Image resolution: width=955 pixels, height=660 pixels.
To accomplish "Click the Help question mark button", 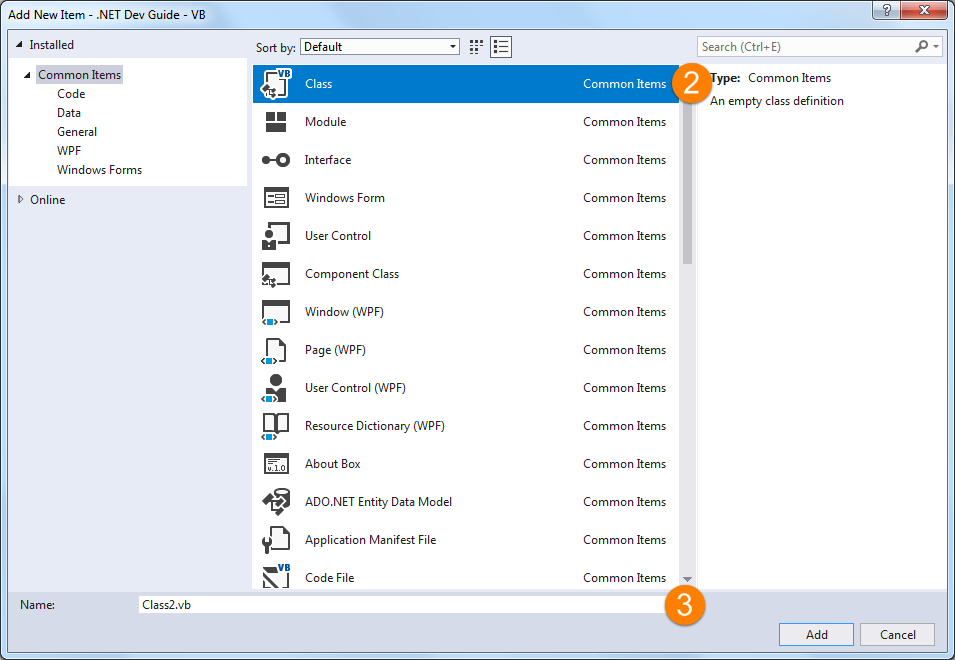I will point(887,10).
